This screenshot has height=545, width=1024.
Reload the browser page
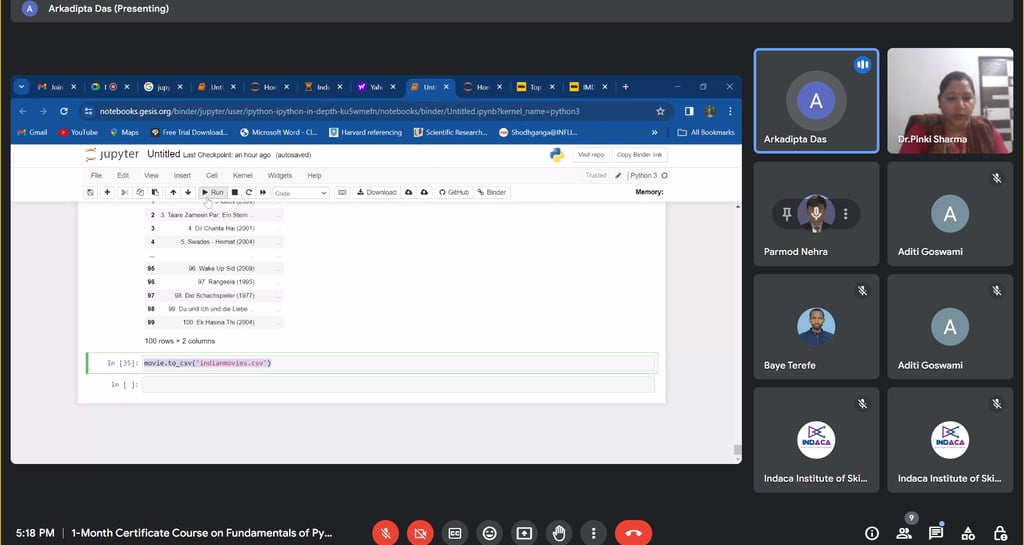[63, 112]
